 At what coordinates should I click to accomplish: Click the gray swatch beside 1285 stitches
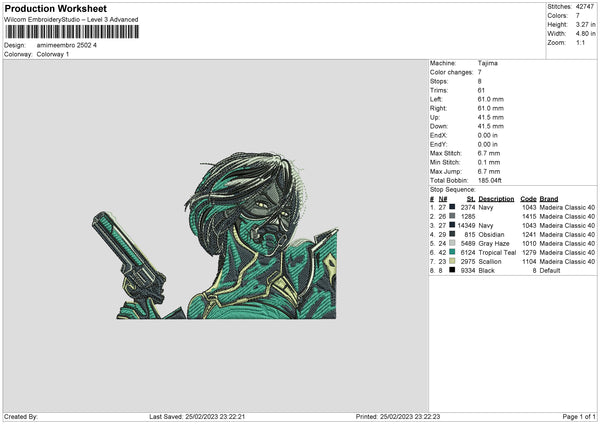tap(452, 216)
